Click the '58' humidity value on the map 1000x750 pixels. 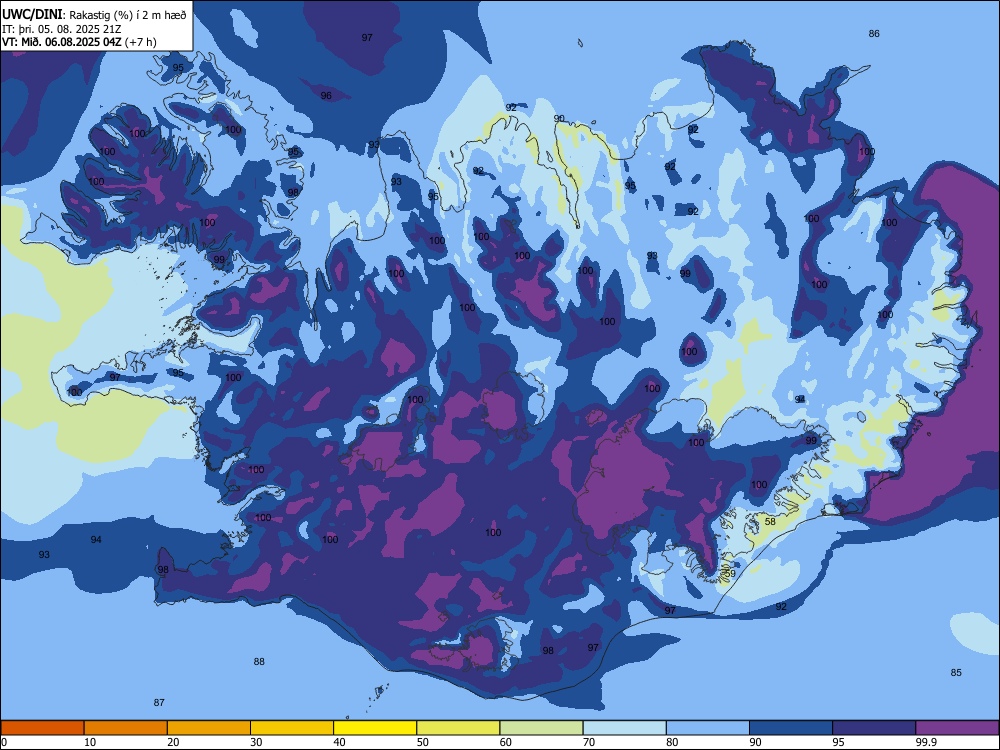pos(770,522)
